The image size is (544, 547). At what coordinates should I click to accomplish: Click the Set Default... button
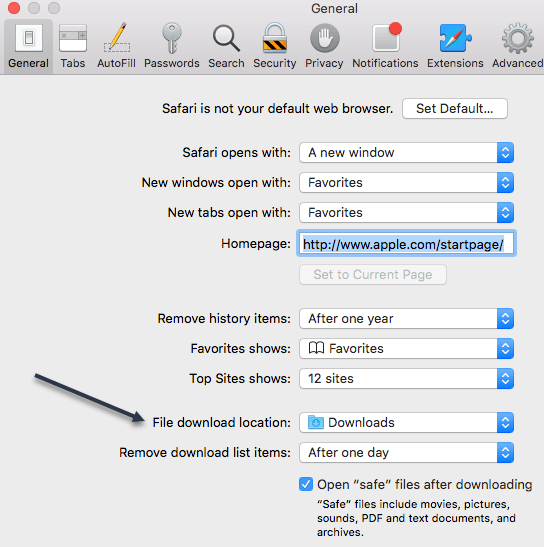coord(455,108)
